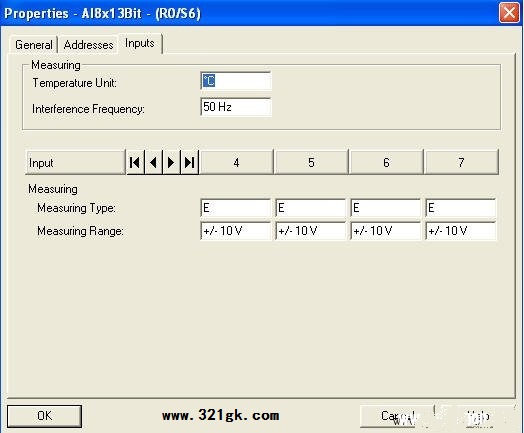
Task: Click the Measuring Type label
Action: 76,208
